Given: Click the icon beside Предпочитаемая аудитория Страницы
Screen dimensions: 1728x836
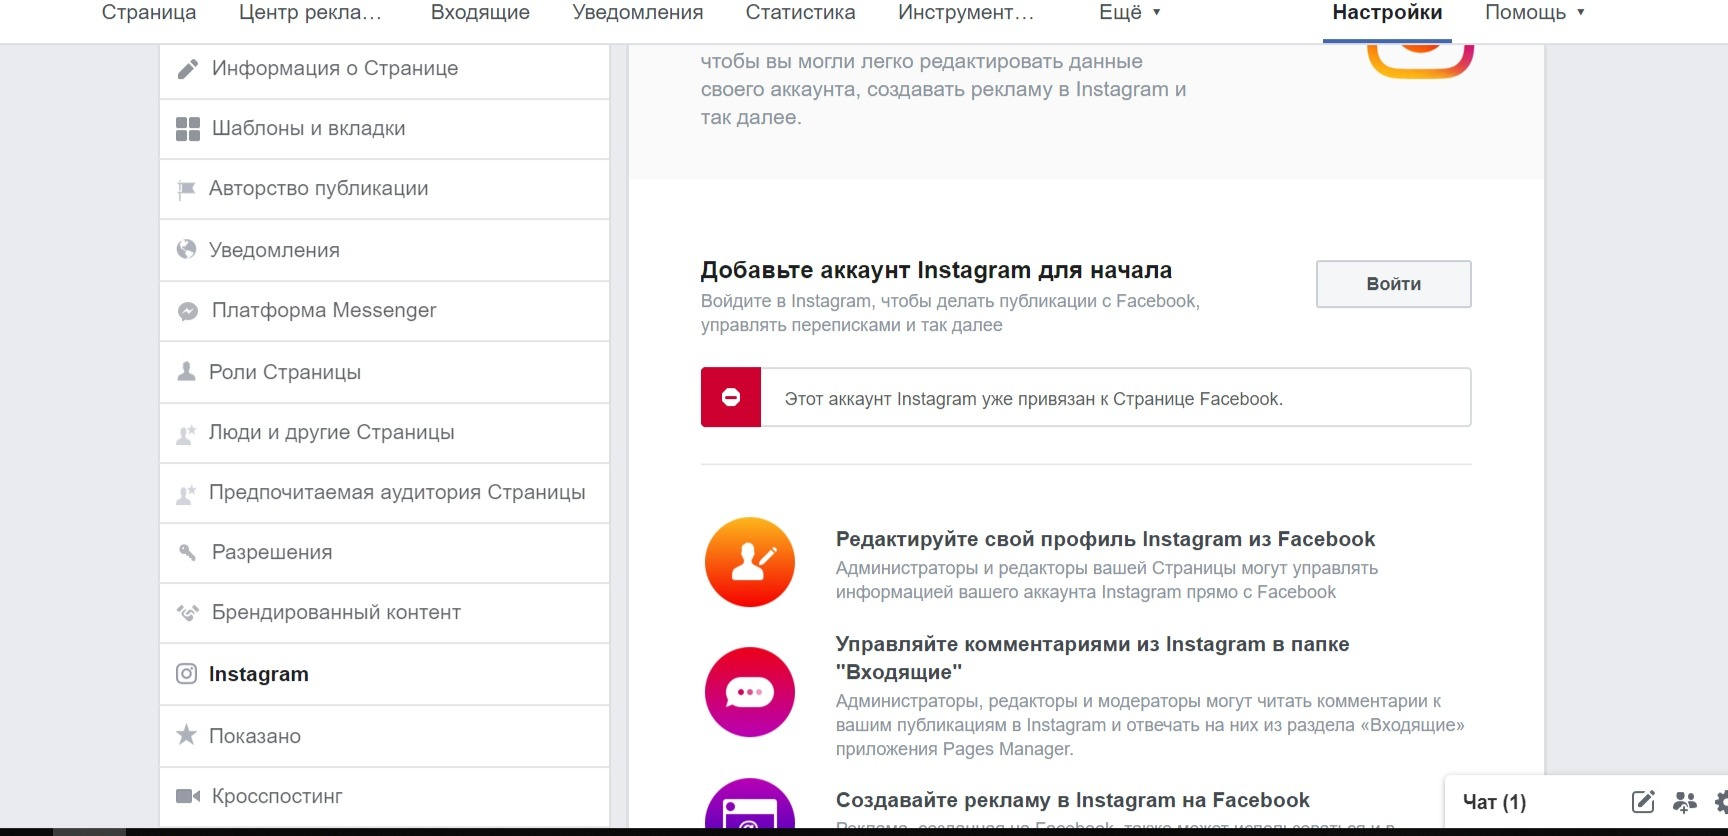Looking at the screenshot, I should coord(186,494).
